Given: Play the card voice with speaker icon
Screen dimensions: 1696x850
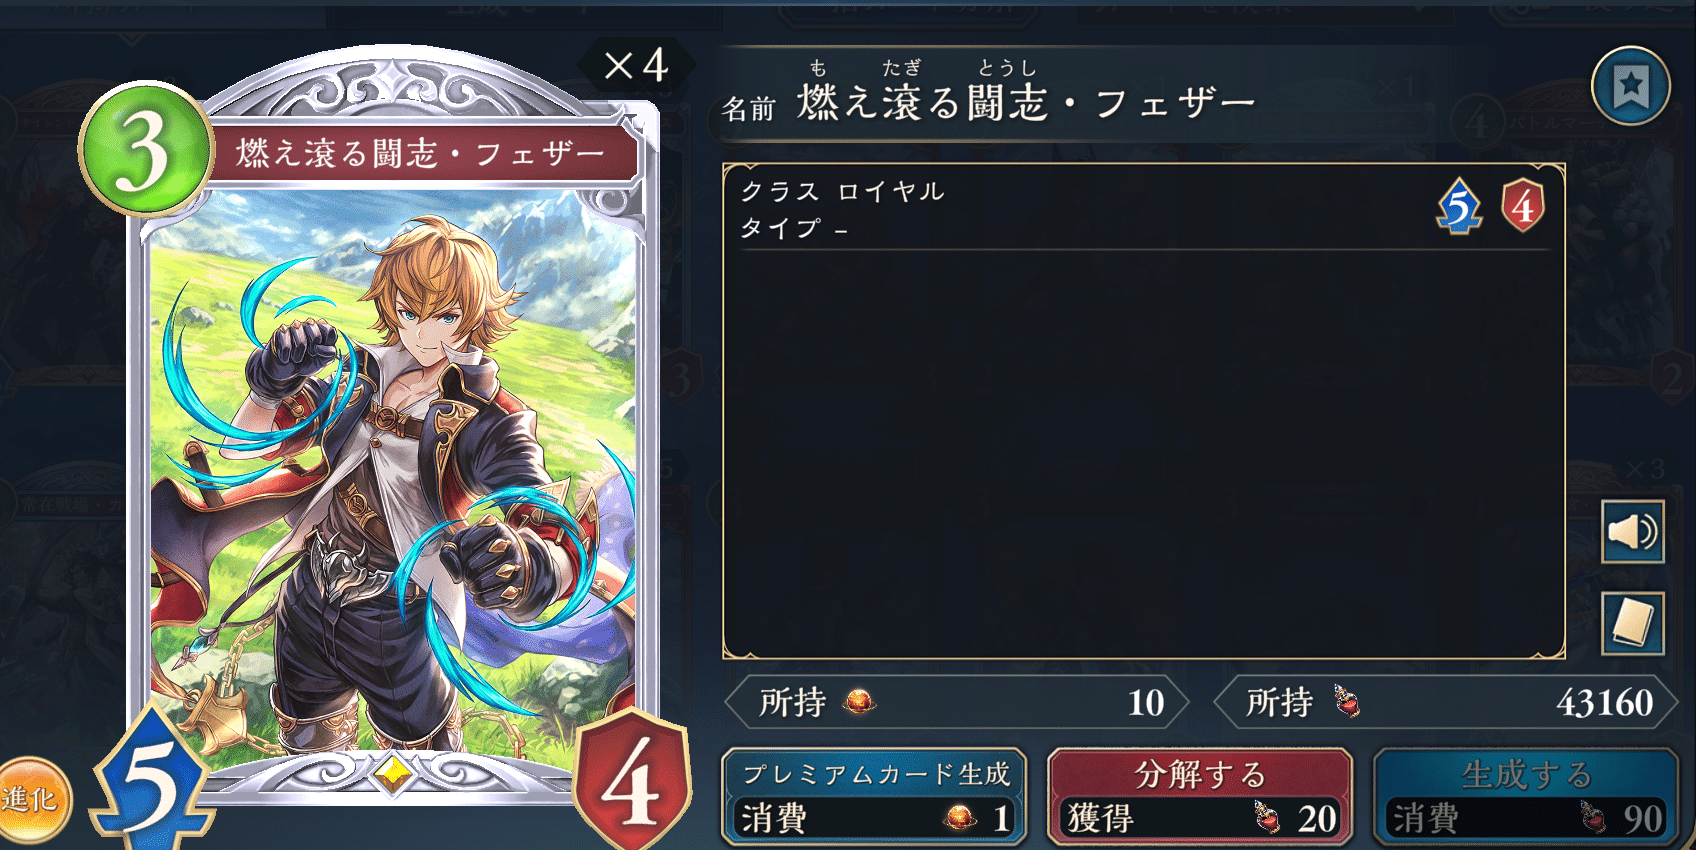Looking at the screenshot, I should tap(1632, 531).
